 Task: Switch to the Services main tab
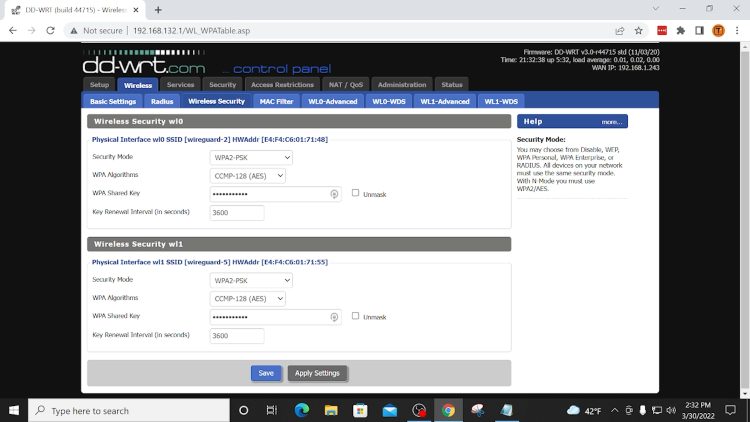click(x=180, y=85)
